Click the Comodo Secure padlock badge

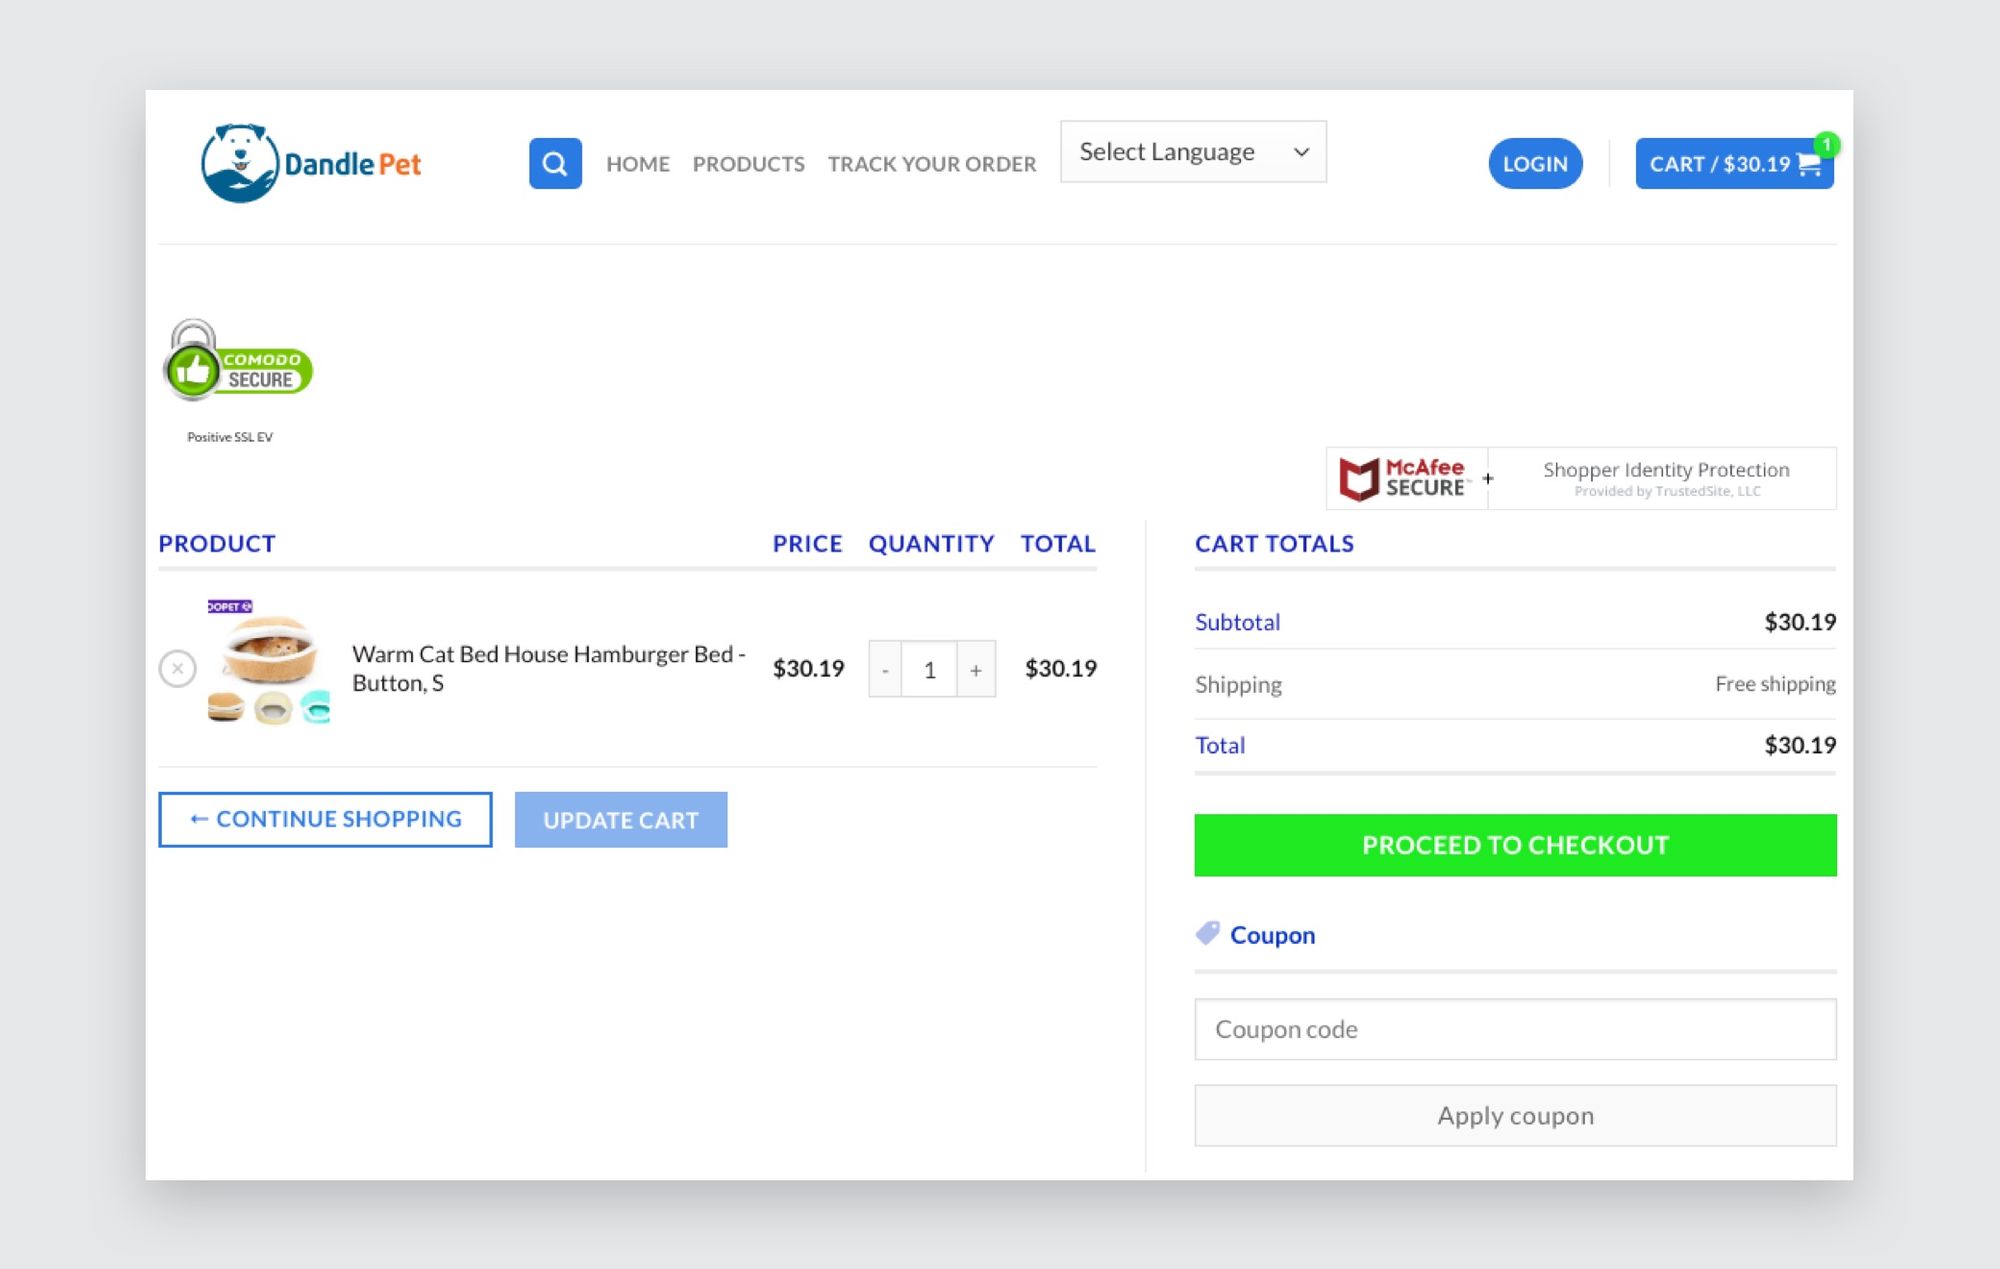tap(238, 363)
